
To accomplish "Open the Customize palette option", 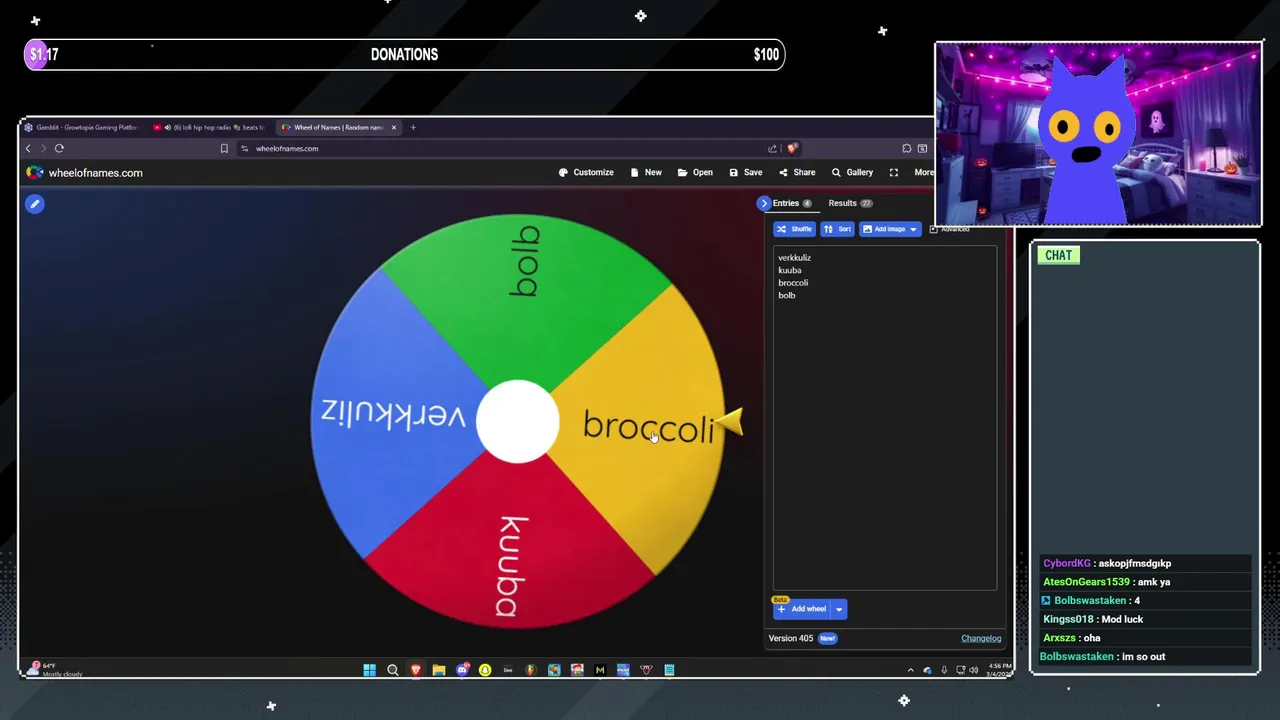I will tap(586, 172).
